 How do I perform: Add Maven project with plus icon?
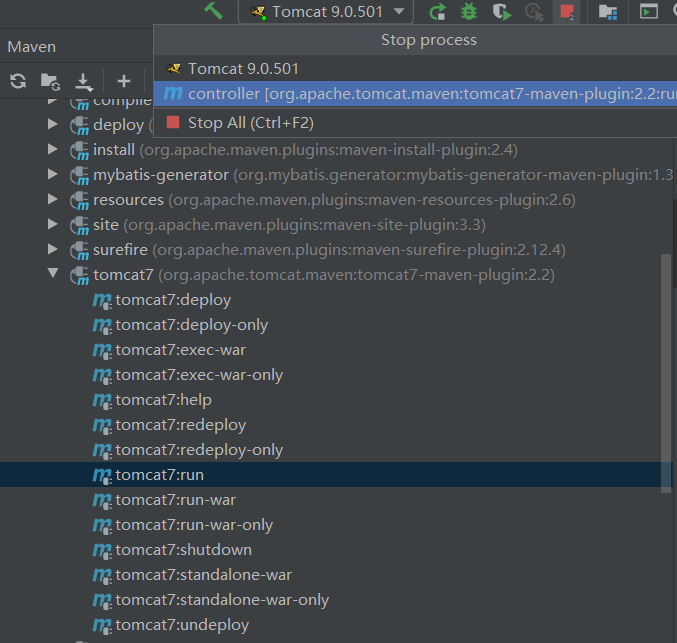point(124,81)
